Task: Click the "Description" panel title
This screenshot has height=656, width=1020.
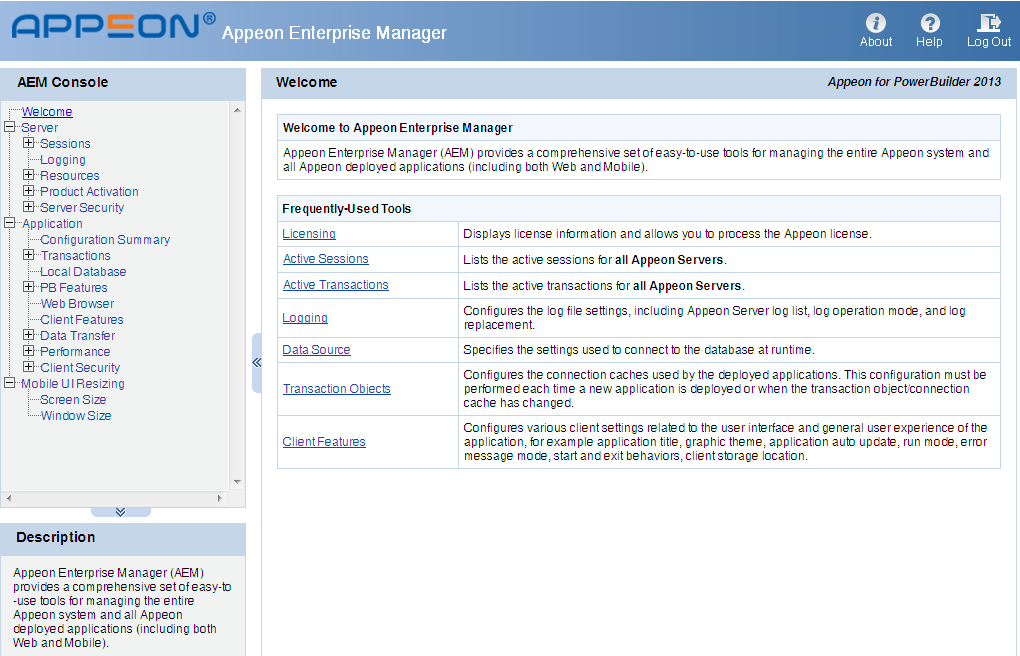Action: [x=55, y=538]
